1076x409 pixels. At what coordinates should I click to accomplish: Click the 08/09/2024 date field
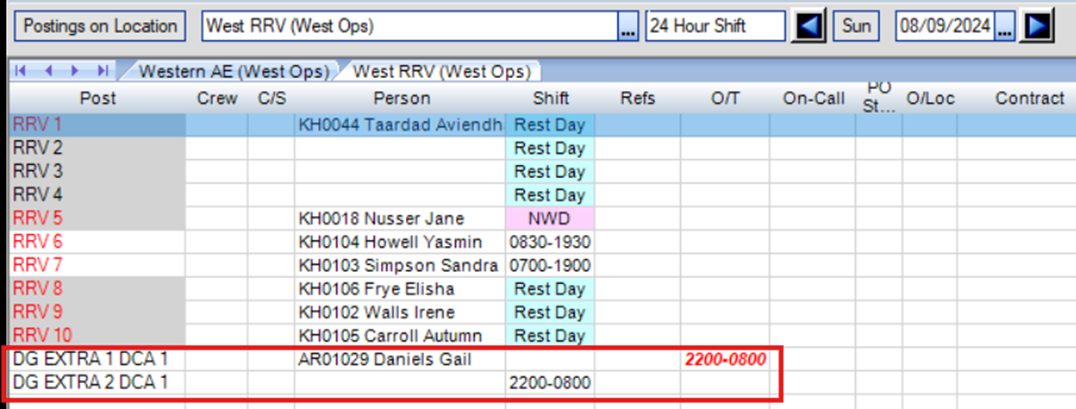click(x=944, y=27)
